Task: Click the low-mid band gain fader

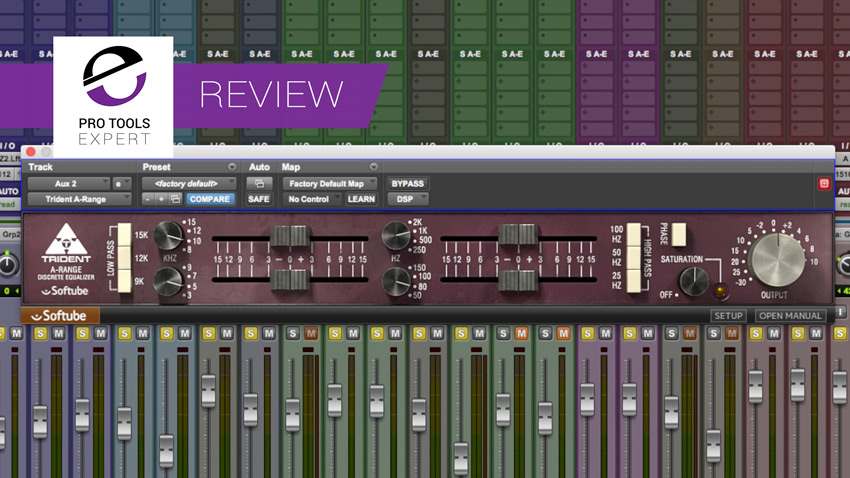Action: coord(518,234)
